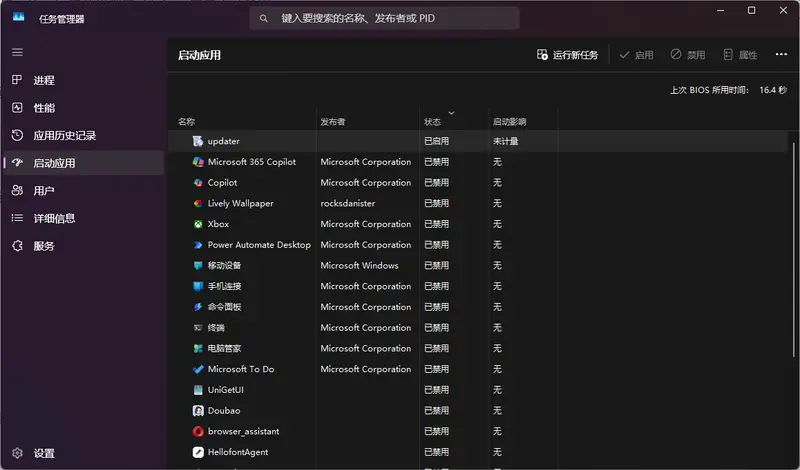Image resolution: width=800 pixels, height=470 pixels.
Task: Open the 进程 (Processes) page
Action: click(84, 80)
